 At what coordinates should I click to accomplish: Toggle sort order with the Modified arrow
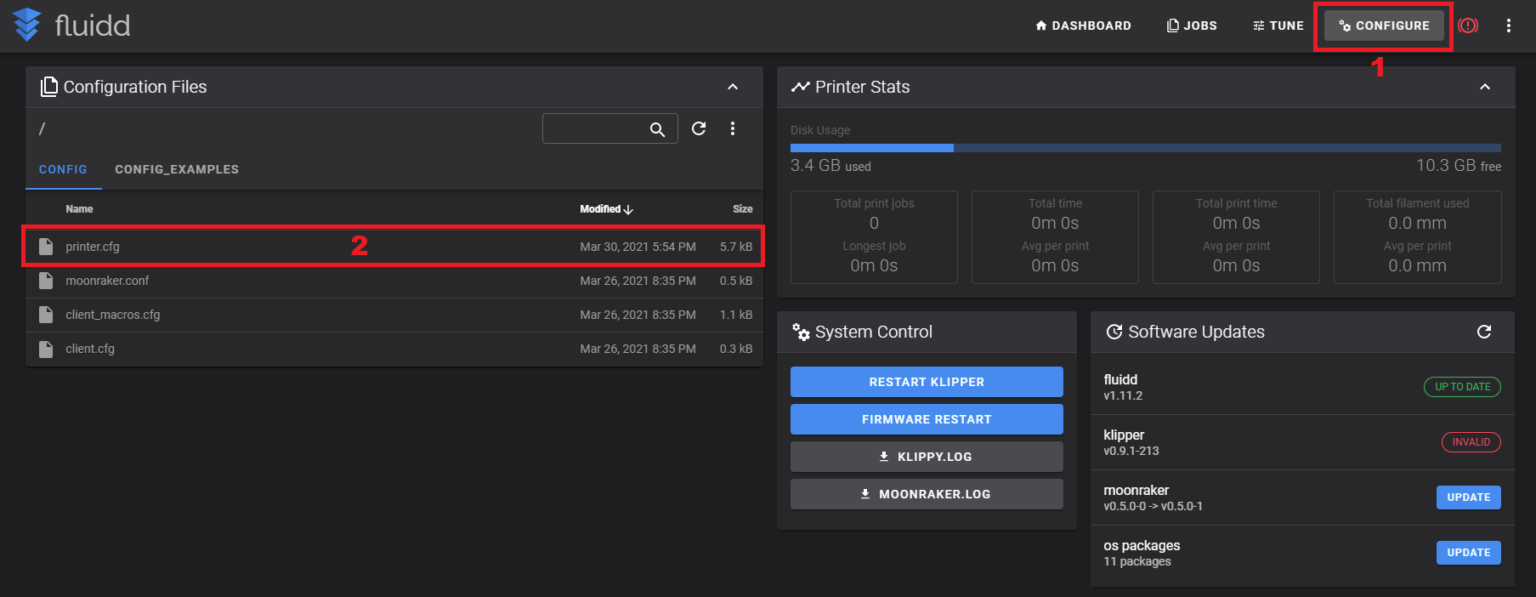coord(628,208)
